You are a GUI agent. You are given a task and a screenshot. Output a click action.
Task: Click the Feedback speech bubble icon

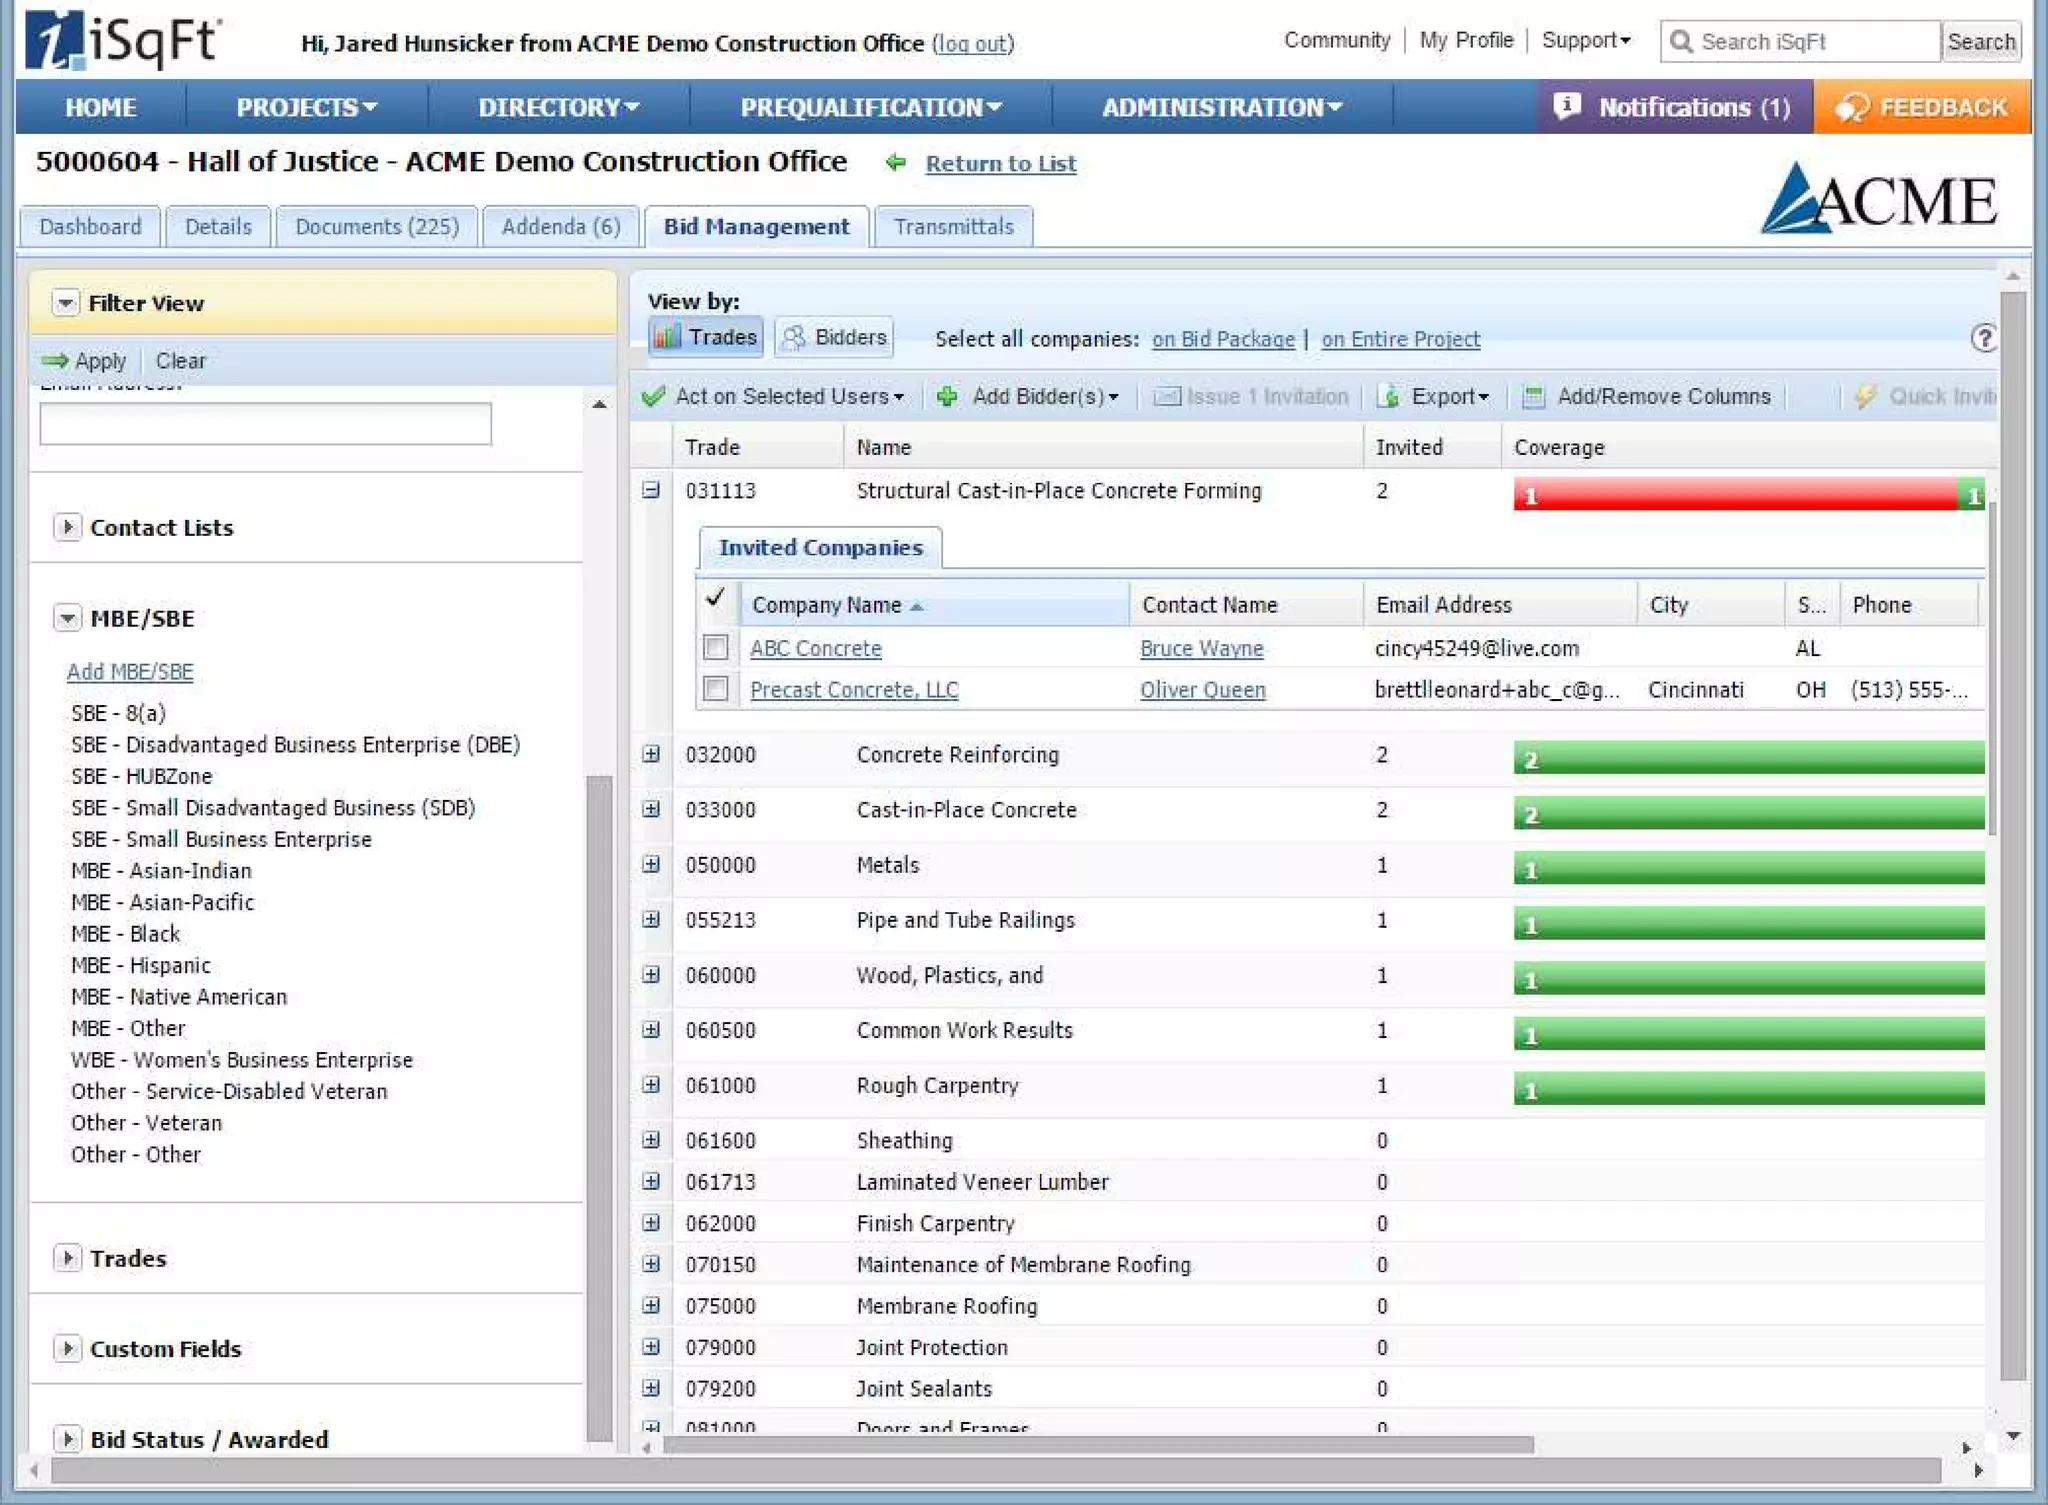tap(1851, 107)
